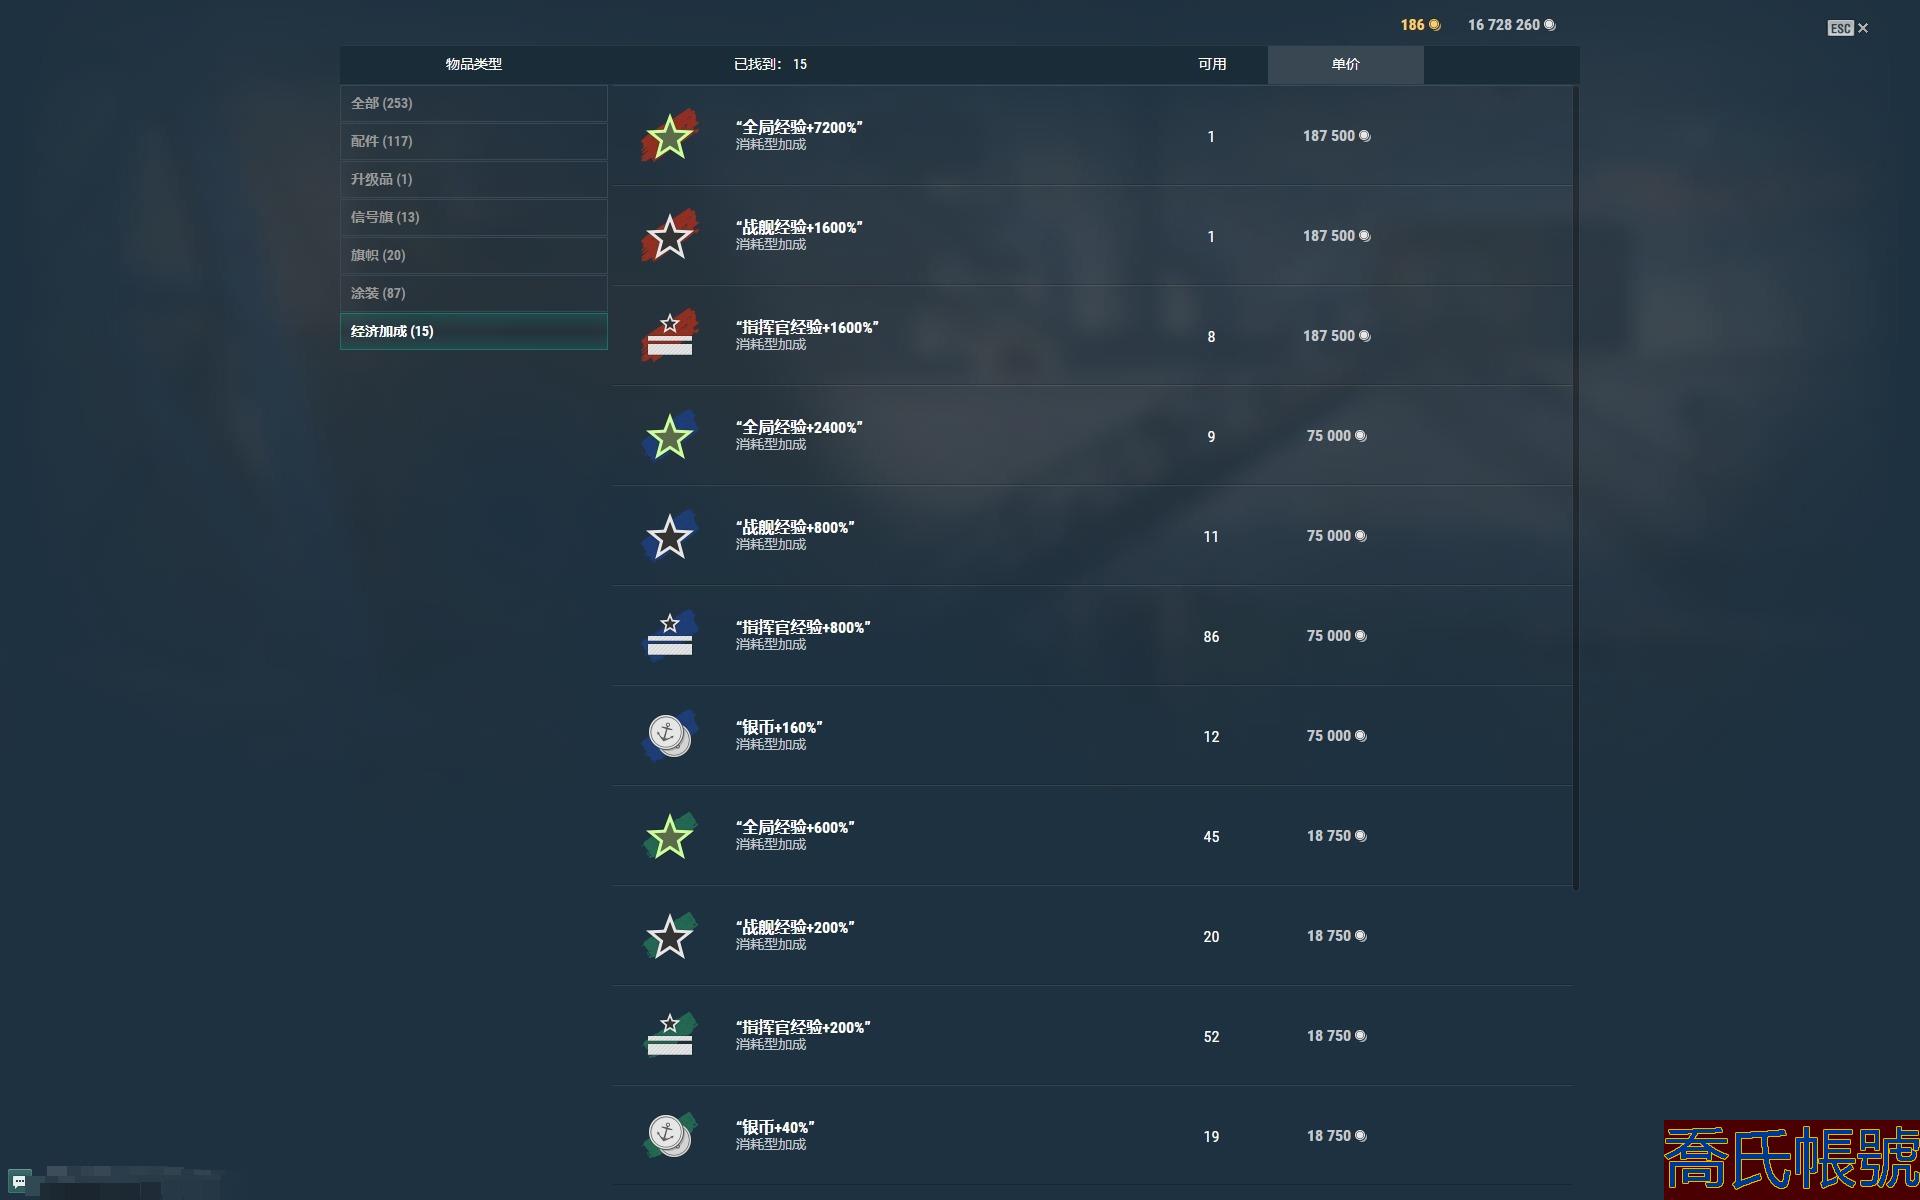
Task: Click the red 战舰经验+1600% star icon
Action: (669, 236)
